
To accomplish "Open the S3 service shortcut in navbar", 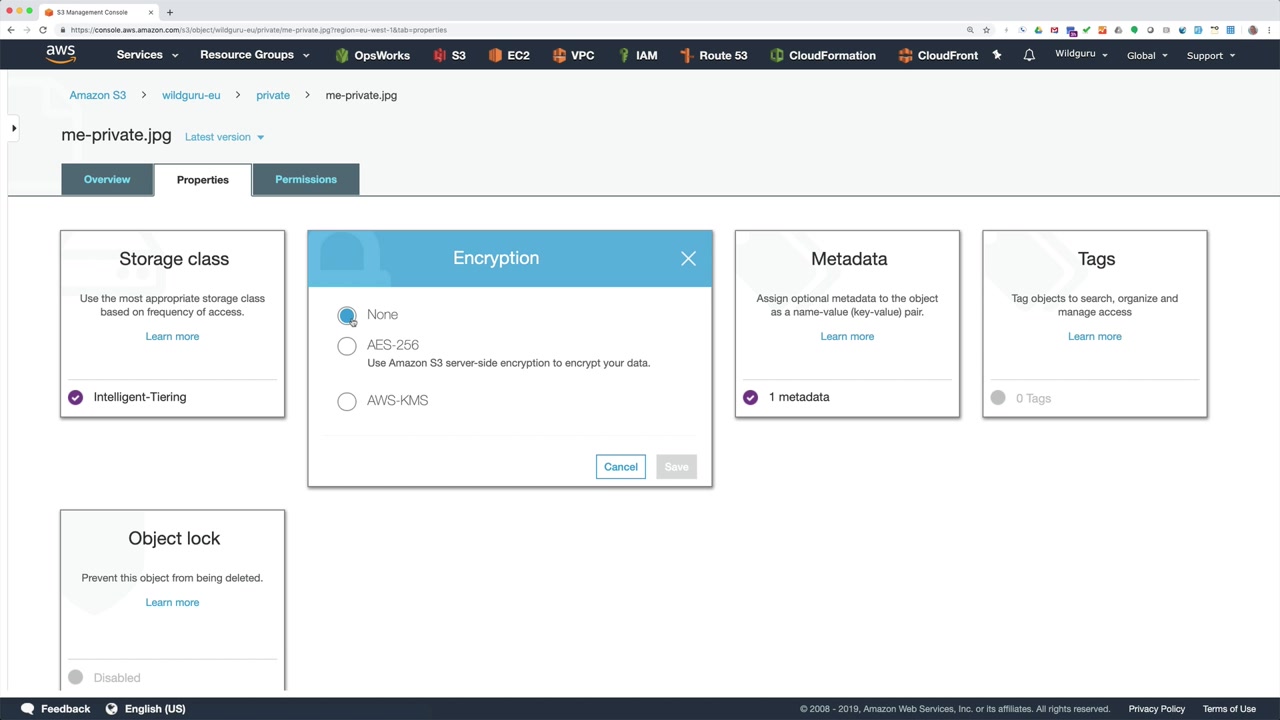I will coord(450,56).
